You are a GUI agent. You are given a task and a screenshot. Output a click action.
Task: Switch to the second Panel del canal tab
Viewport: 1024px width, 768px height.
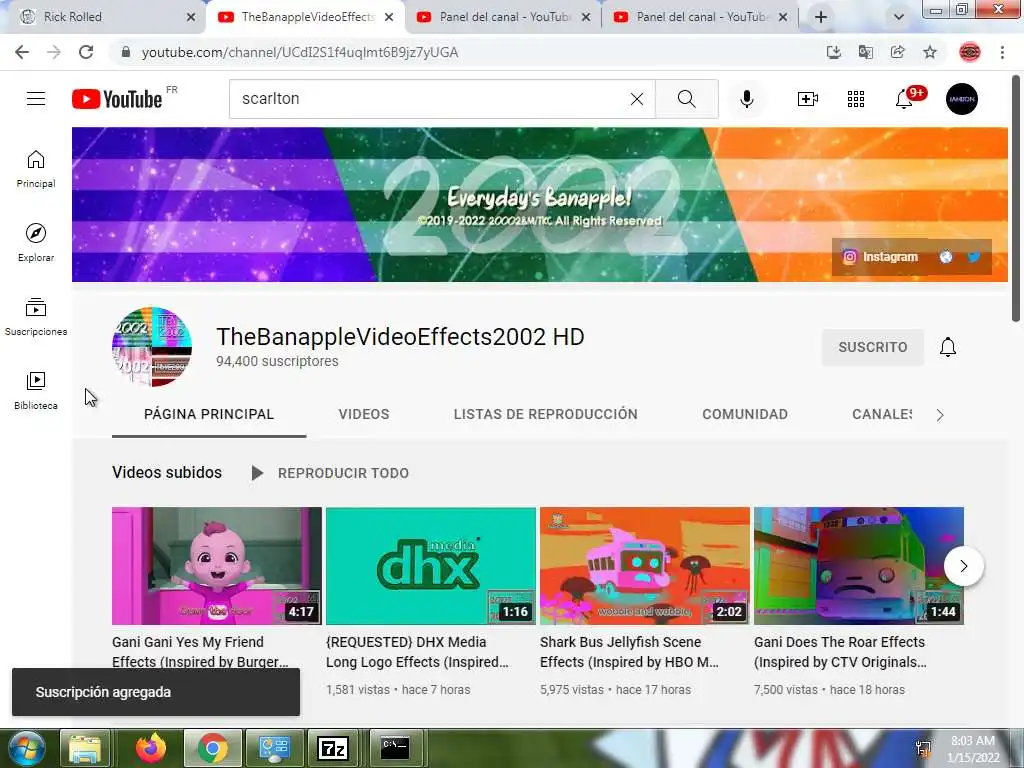point(700,17)
